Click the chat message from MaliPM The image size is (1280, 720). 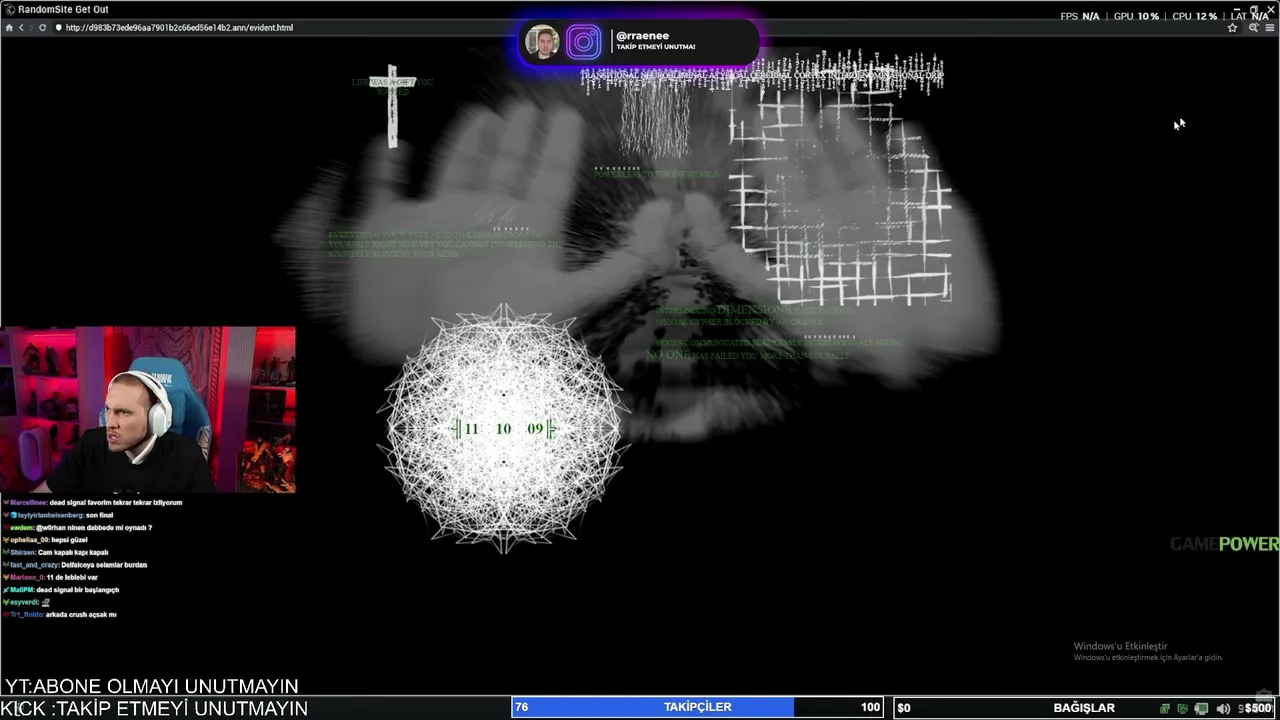[x=61, y=590]
